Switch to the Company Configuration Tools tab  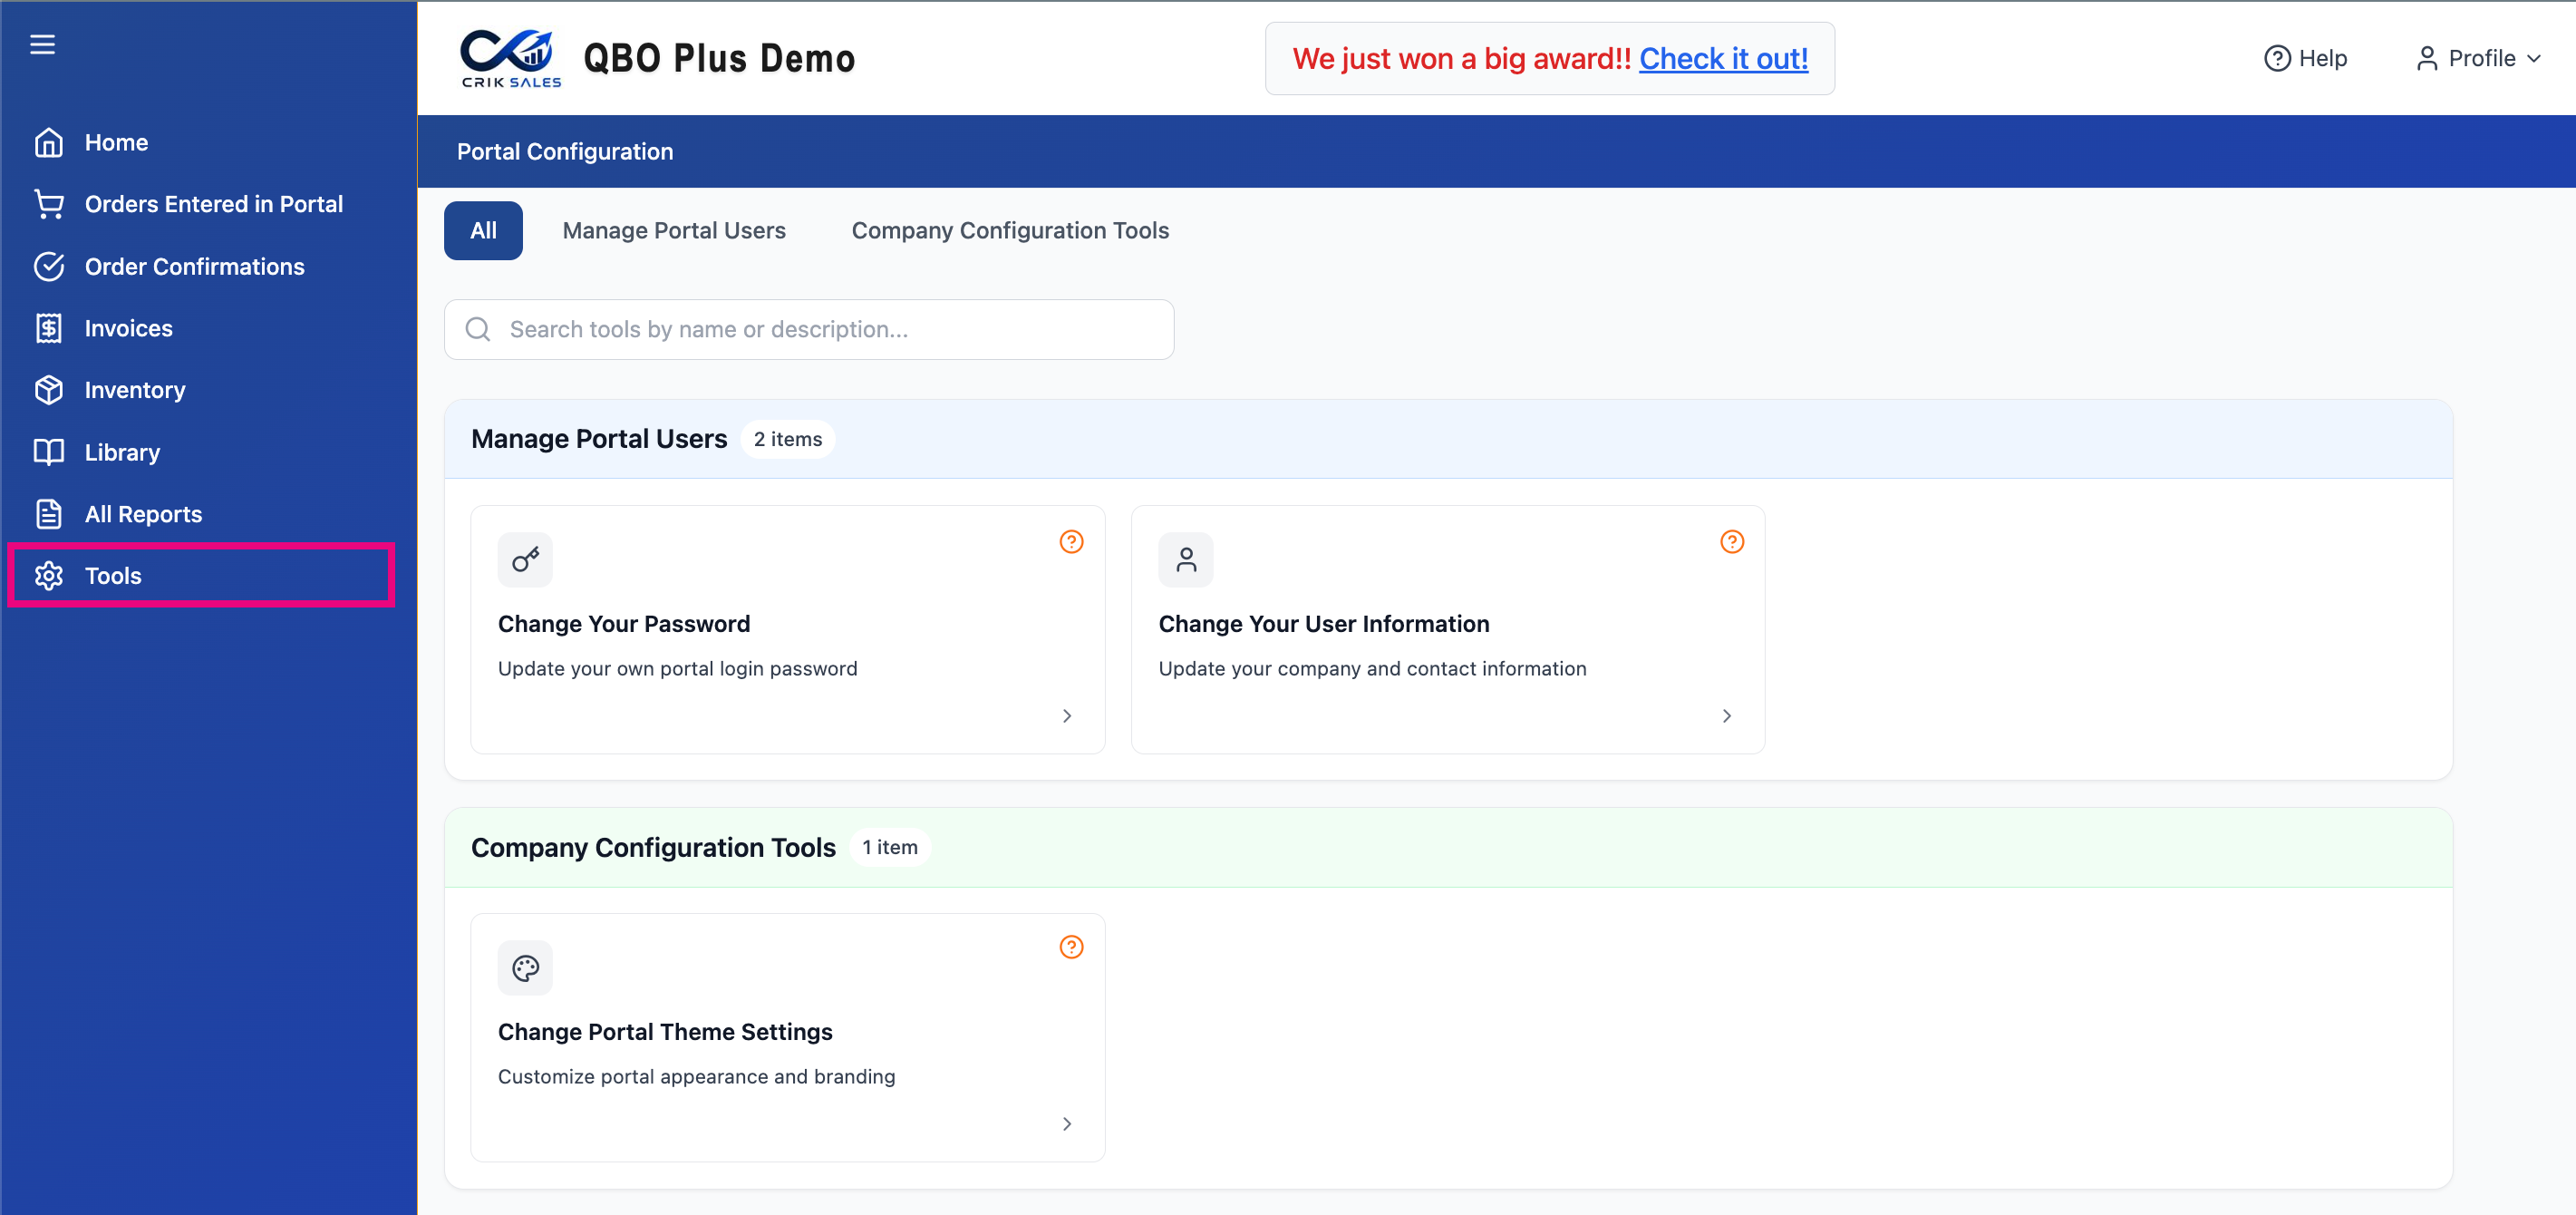[x=1010, y=231]
